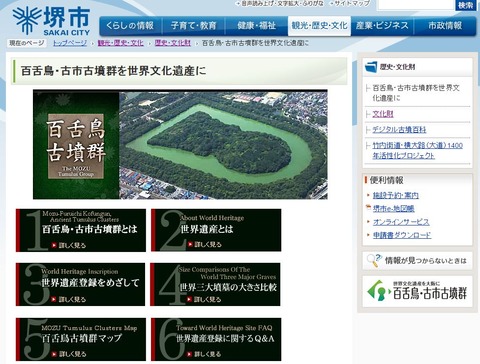
Task: Click 詳しく見る arrow icon under 世界遺産とは
Action: pos(190,245)
